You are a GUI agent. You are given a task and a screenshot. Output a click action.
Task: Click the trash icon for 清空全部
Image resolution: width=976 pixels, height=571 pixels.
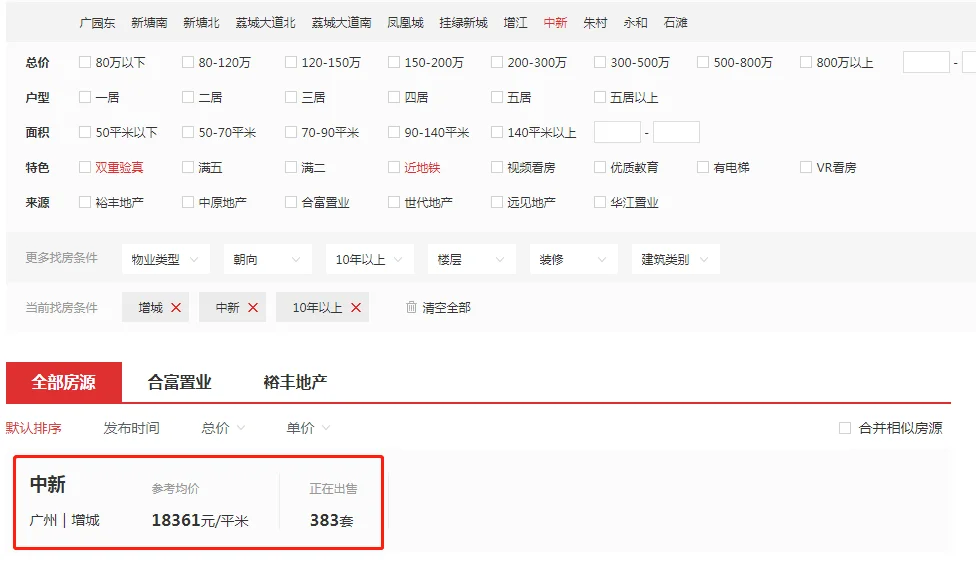pos(411,307)
